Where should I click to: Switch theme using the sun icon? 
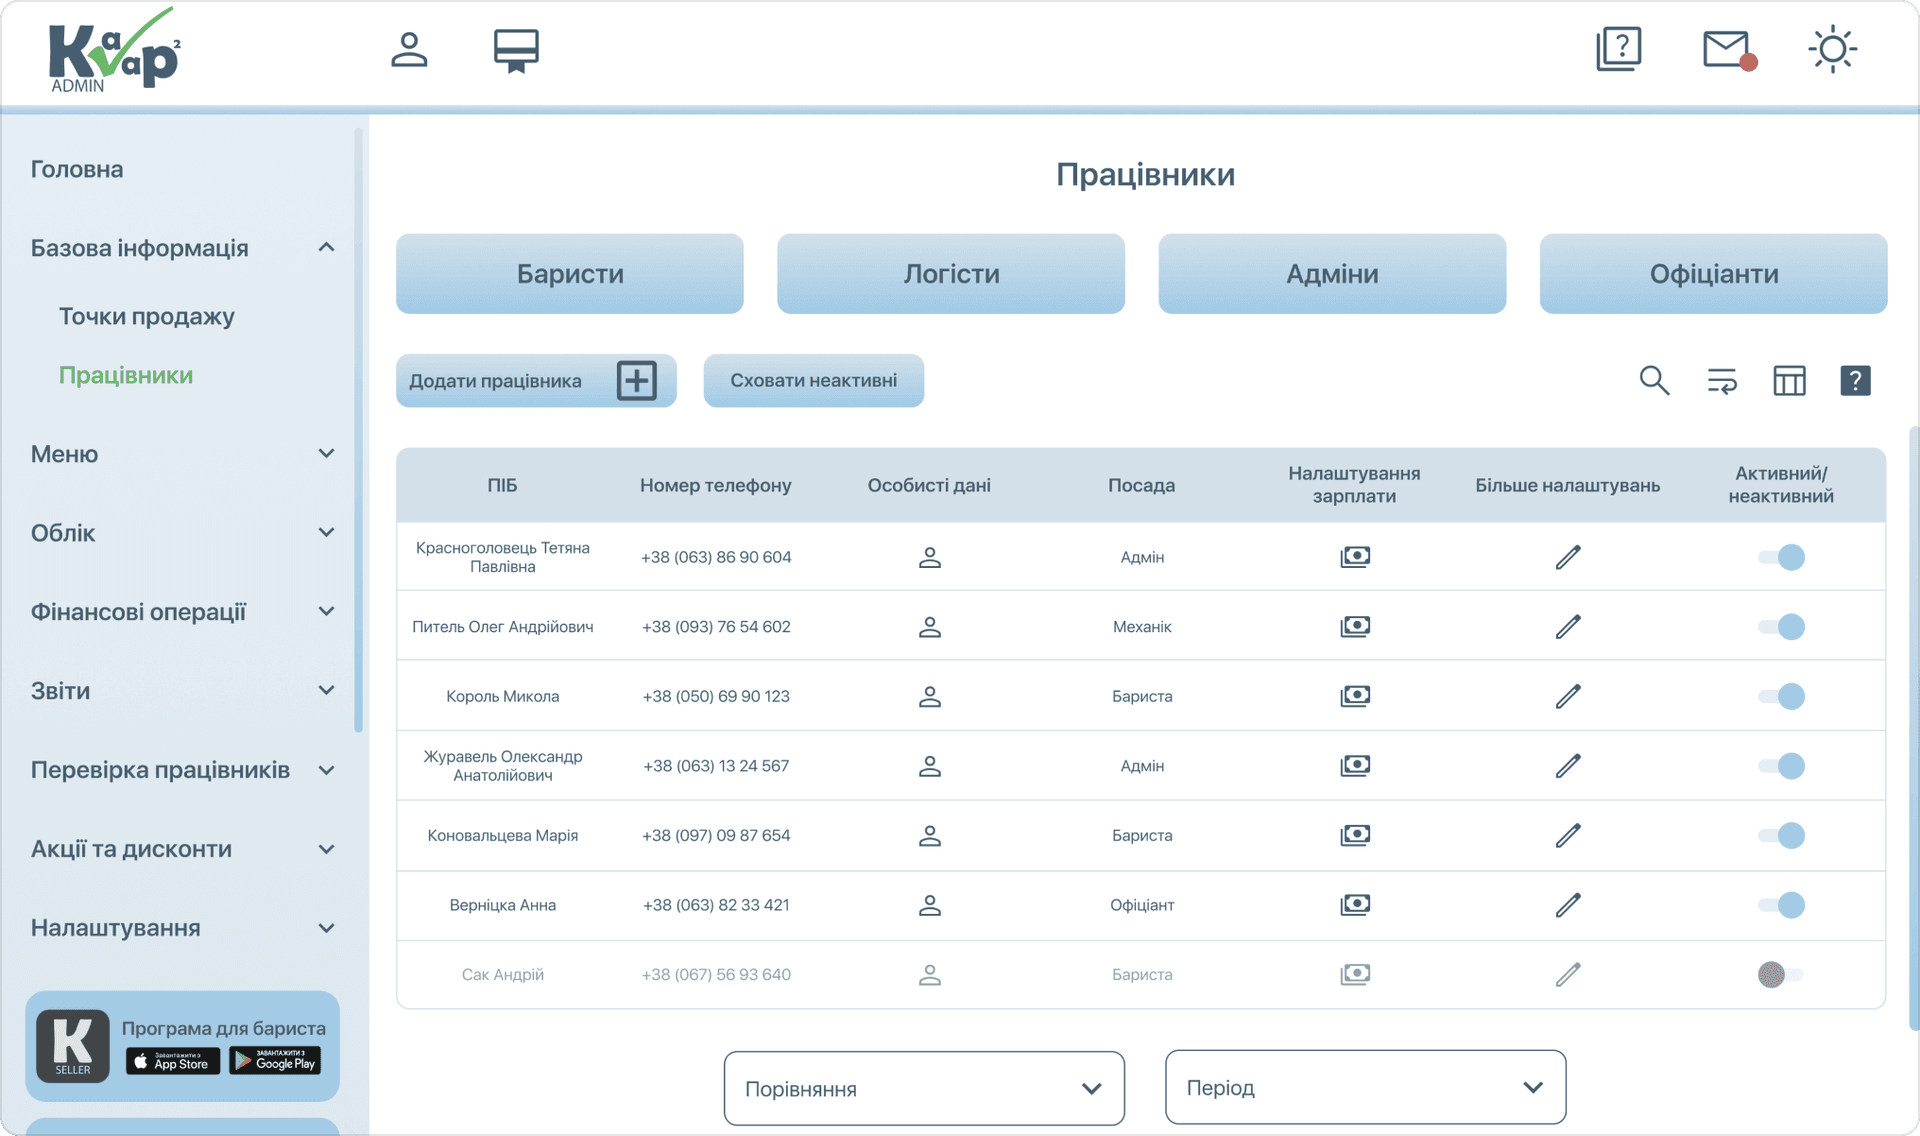[x=1832, y=49]
